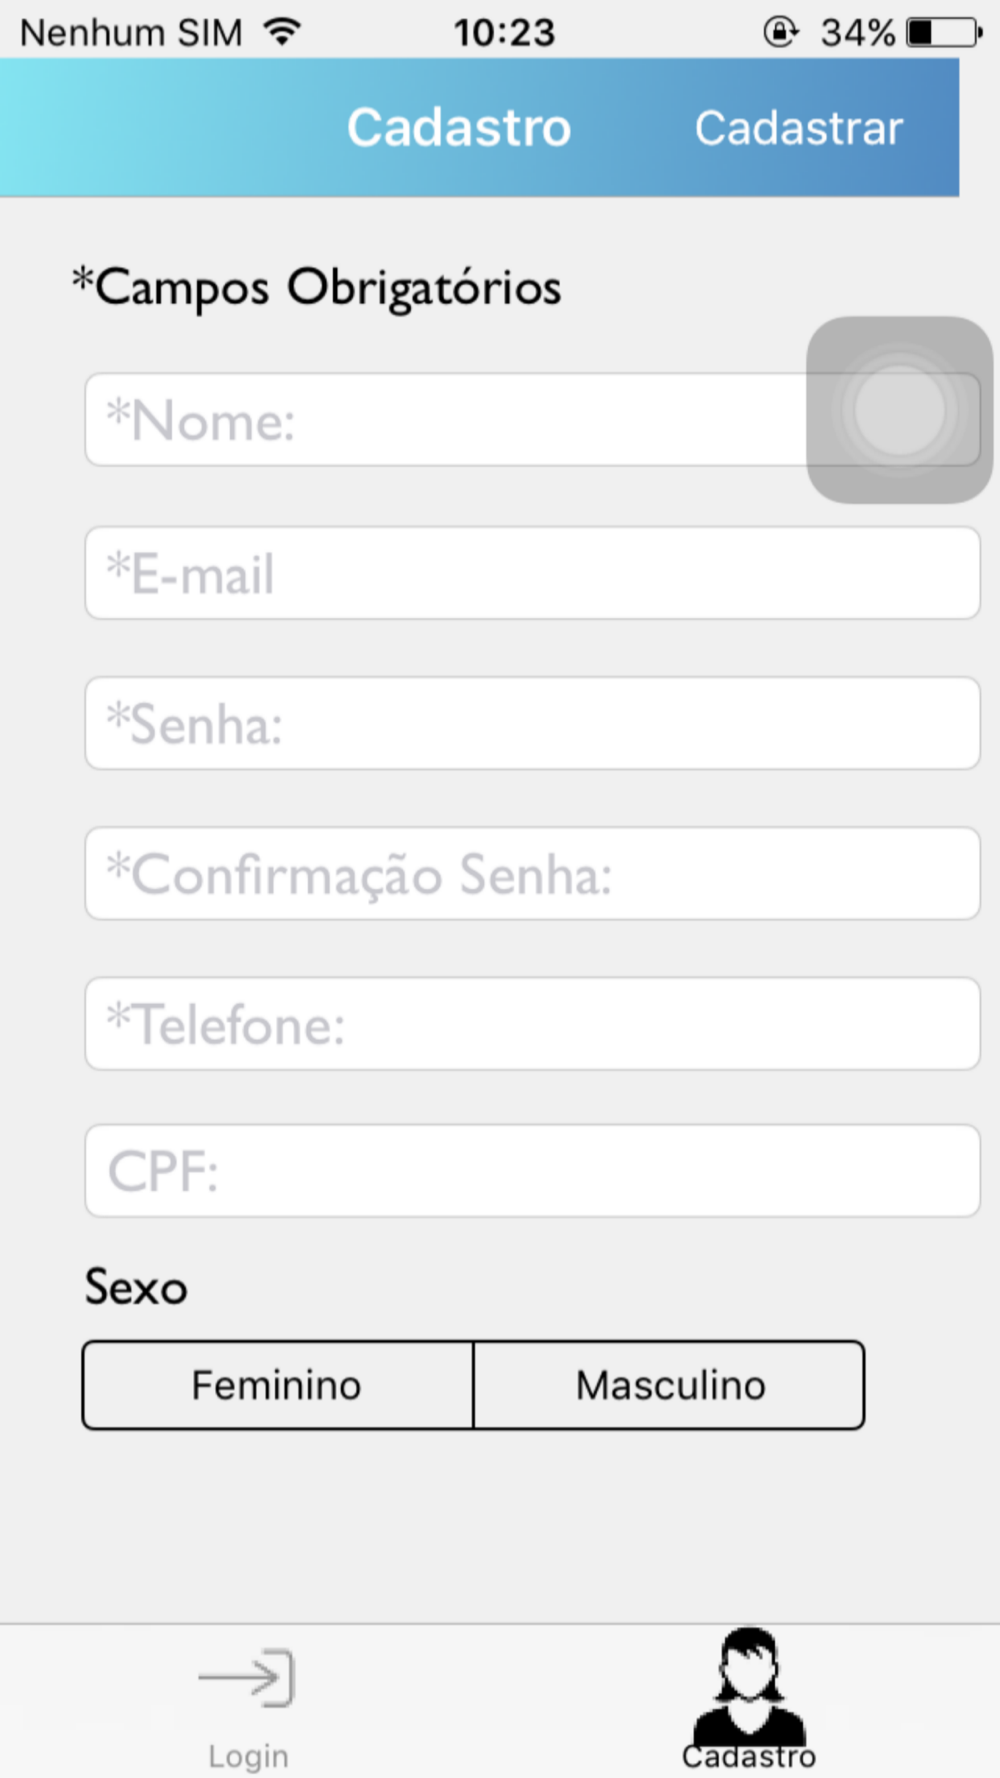1000x1778 pixels.
Task: Tap the Cadastro header title
Action: coord(459,128)
